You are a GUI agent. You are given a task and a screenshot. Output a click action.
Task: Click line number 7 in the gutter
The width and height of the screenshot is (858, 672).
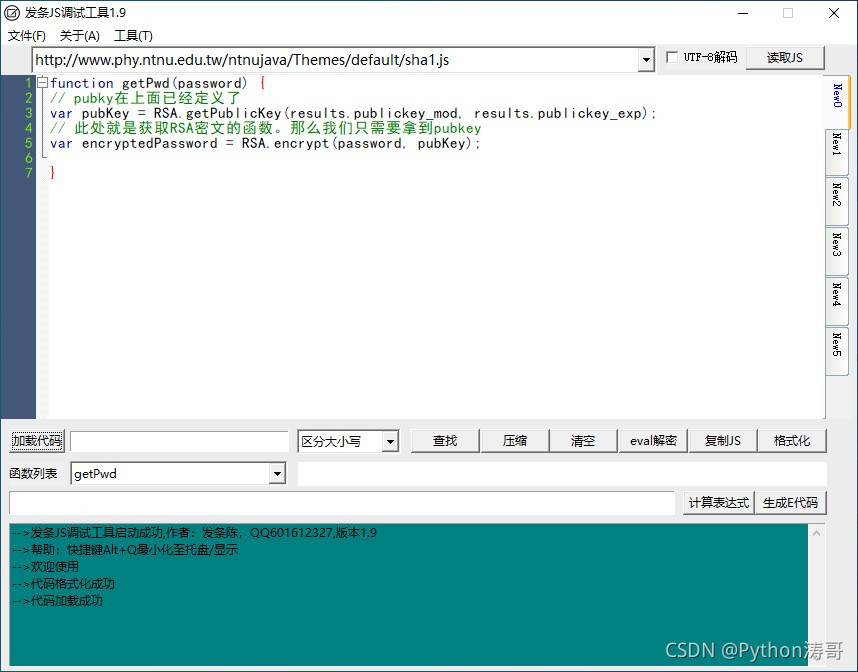click(28, 173)
